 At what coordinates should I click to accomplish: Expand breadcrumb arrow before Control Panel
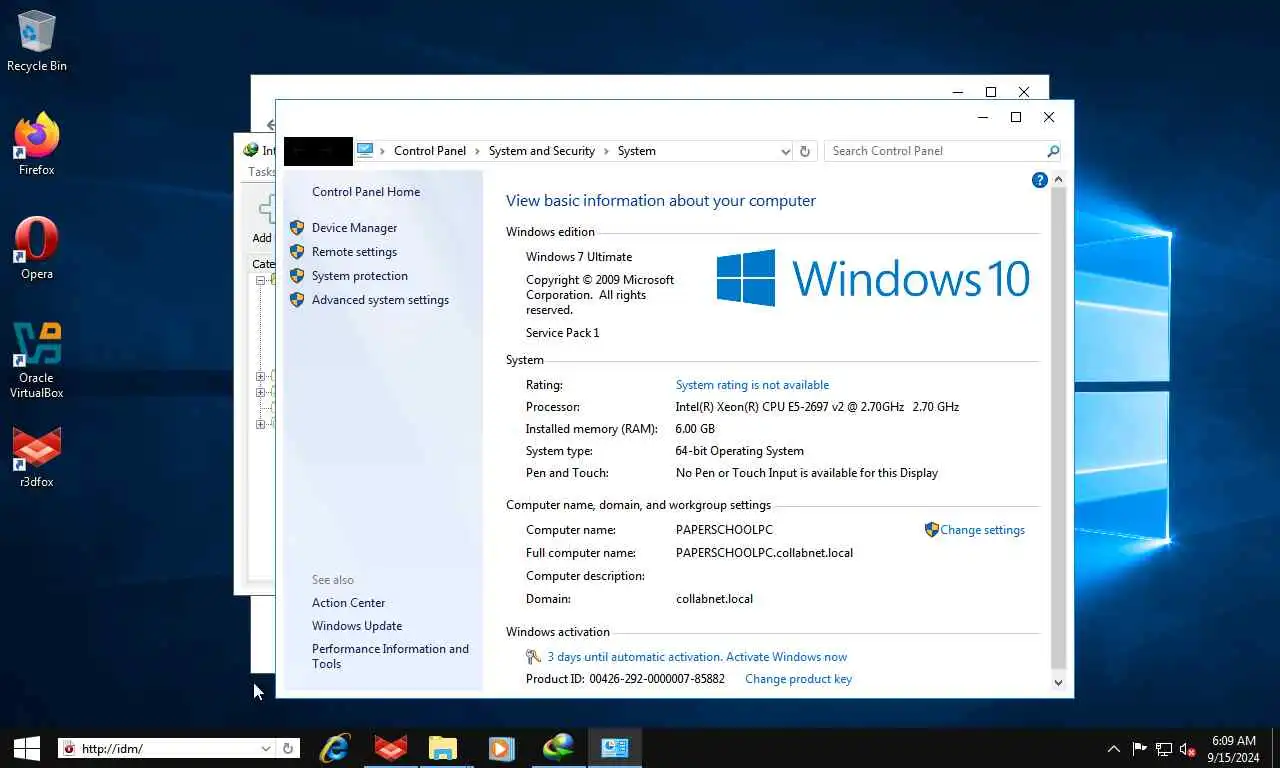(383, 151)
